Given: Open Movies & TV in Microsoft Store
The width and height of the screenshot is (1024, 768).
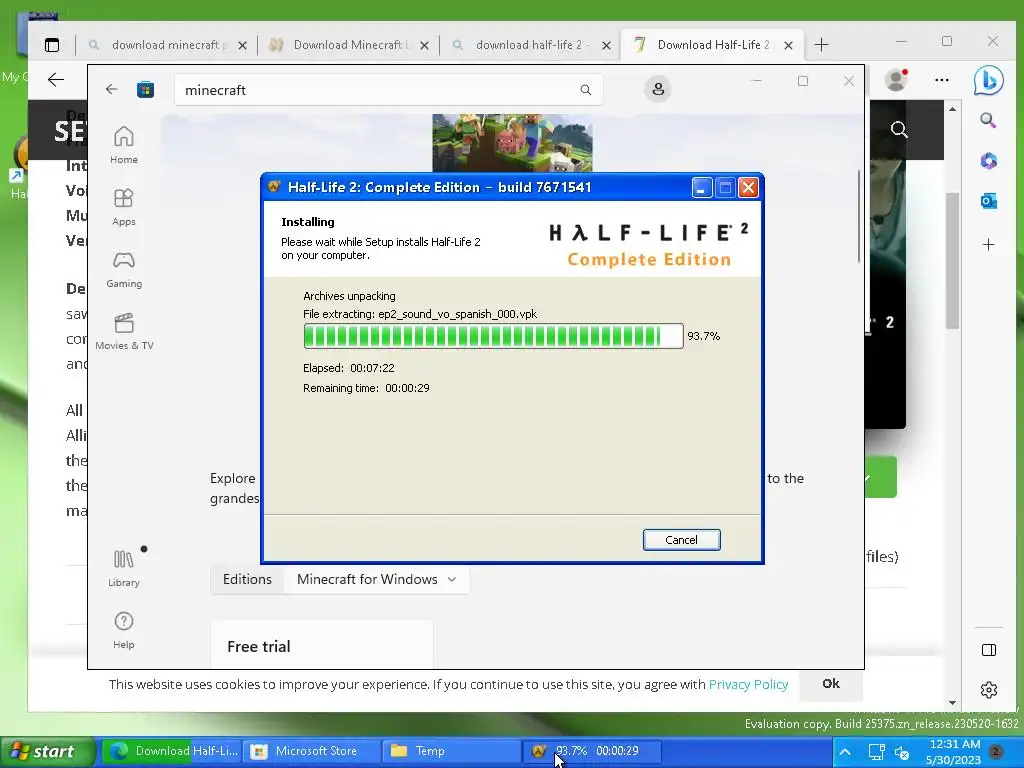Looking at the screenshot, I should (123, 331).
